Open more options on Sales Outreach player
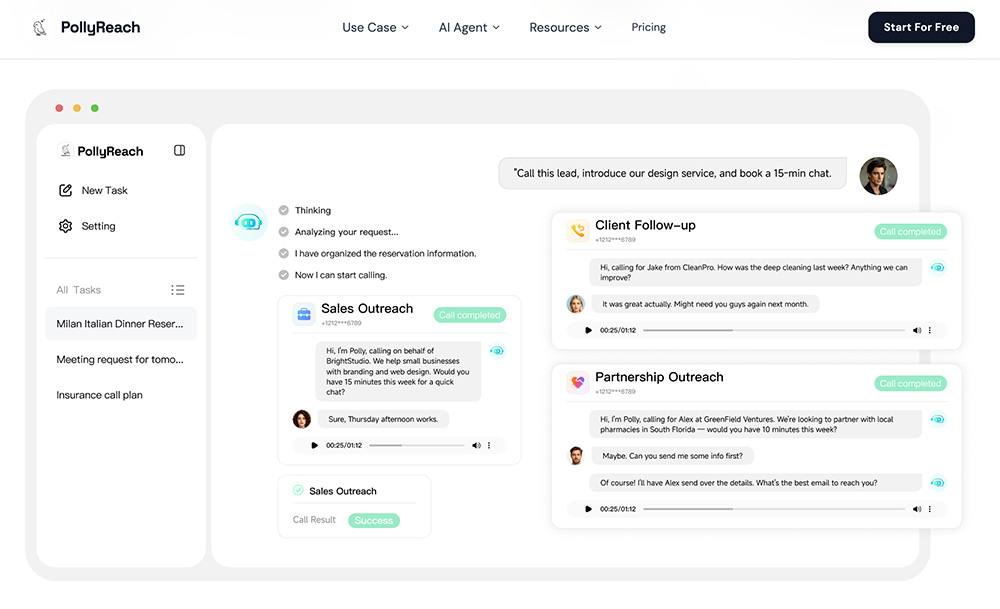Image resolution: width=1000 pixels, height=609 pixels. pyautogui.click(x=489, y=445)
